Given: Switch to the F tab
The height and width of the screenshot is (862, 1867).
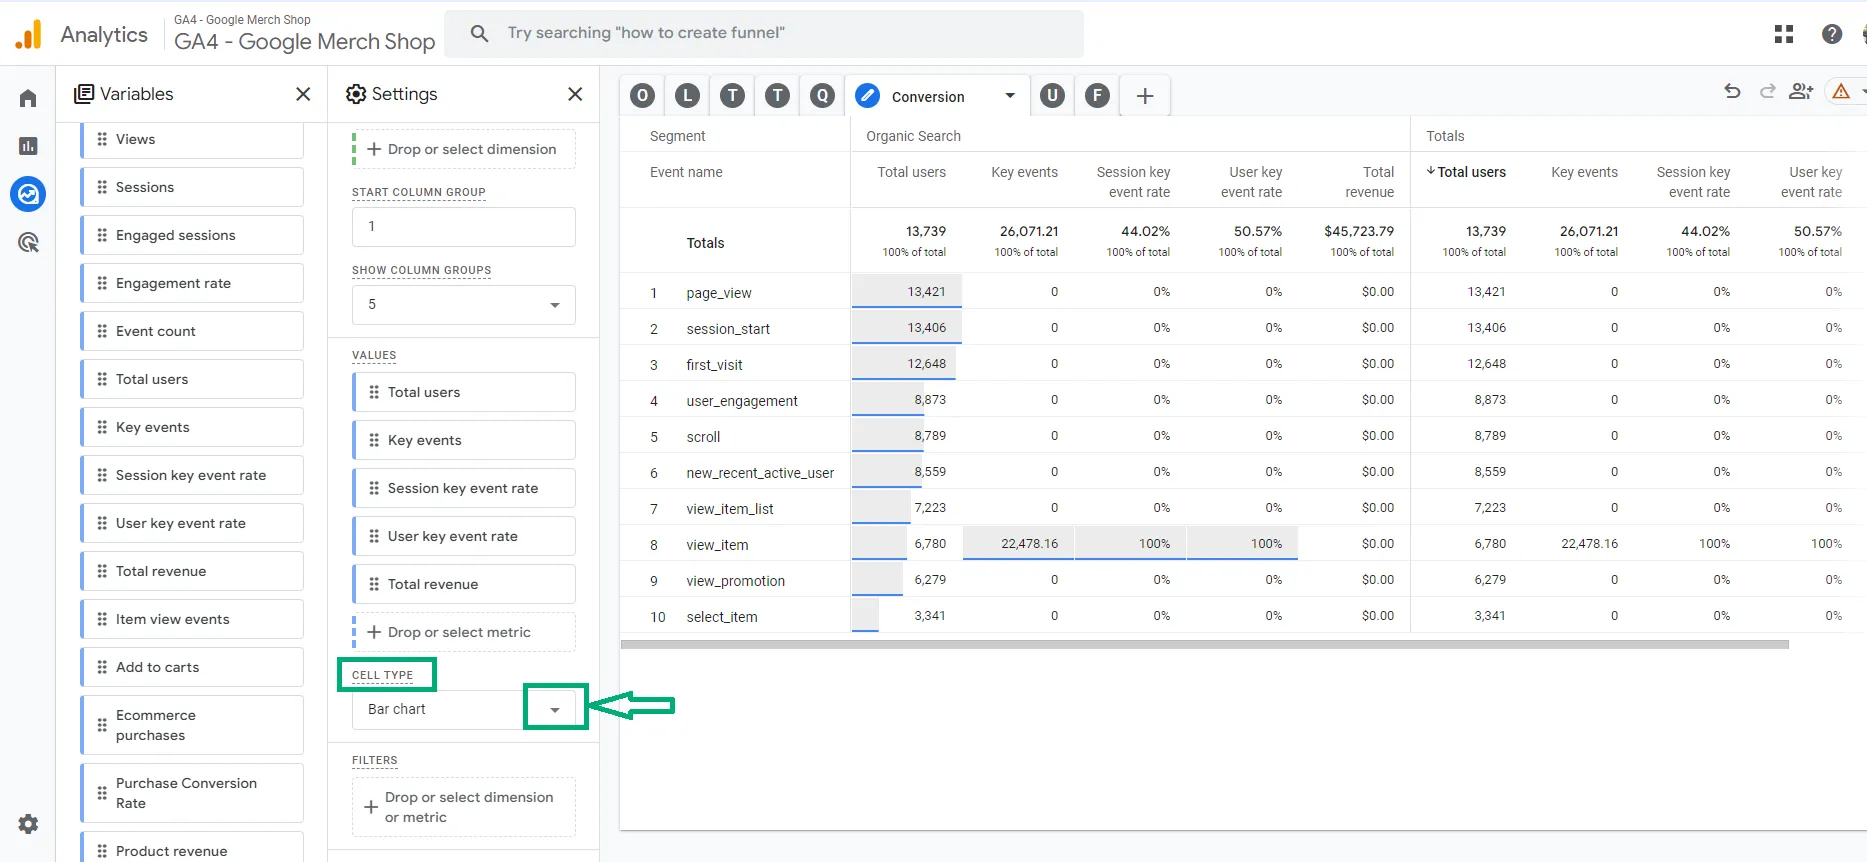Looking at the screenshot, I should pyautogui.click(x=1097, y=96).
